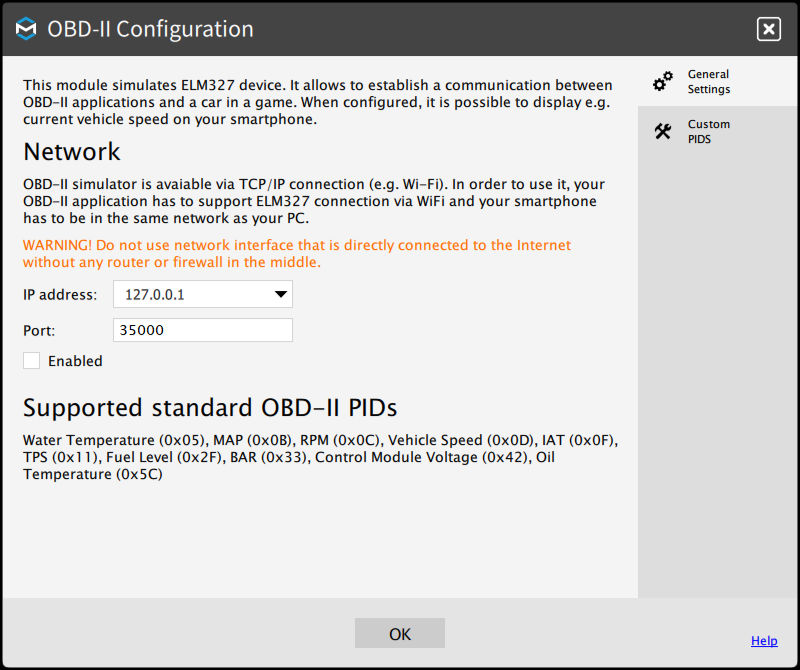Click the 'Port:' label
This screenshot has width=800, height=670.
tap(39, 330)
